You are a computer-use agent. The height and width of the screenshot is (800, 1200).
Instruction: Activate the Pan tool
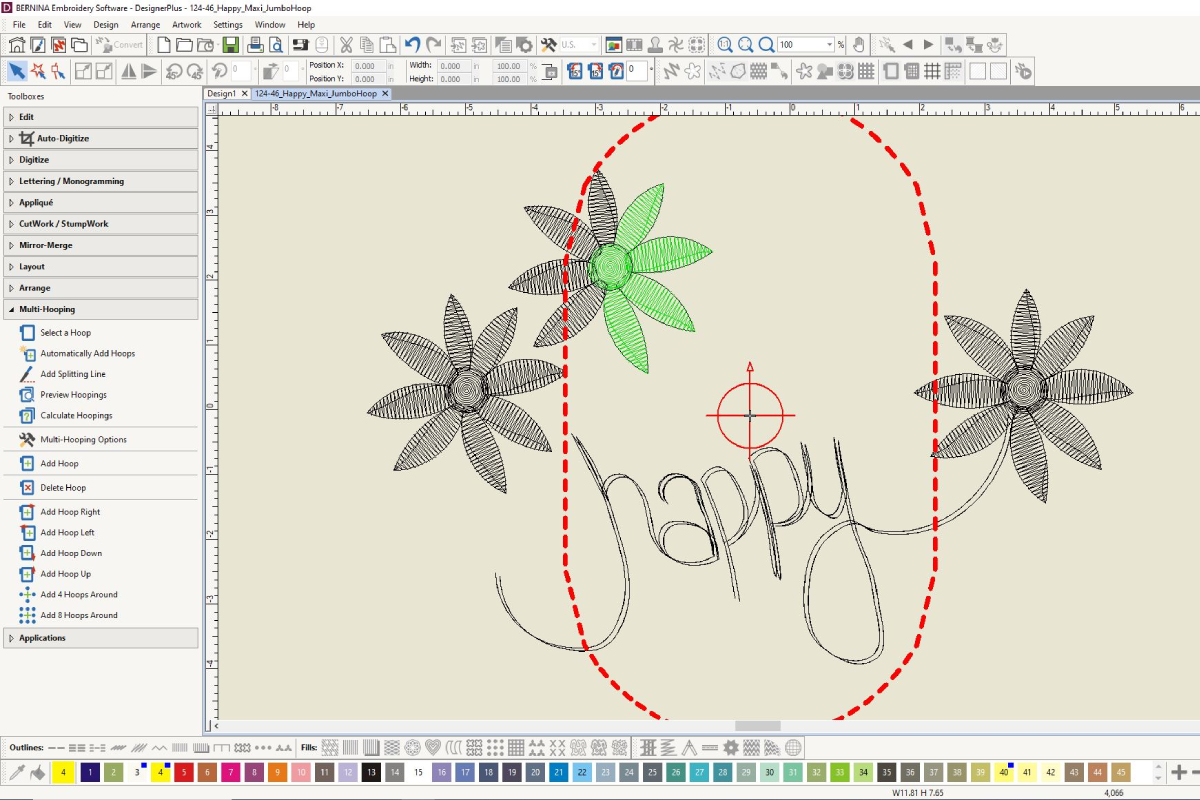[858, 43]
